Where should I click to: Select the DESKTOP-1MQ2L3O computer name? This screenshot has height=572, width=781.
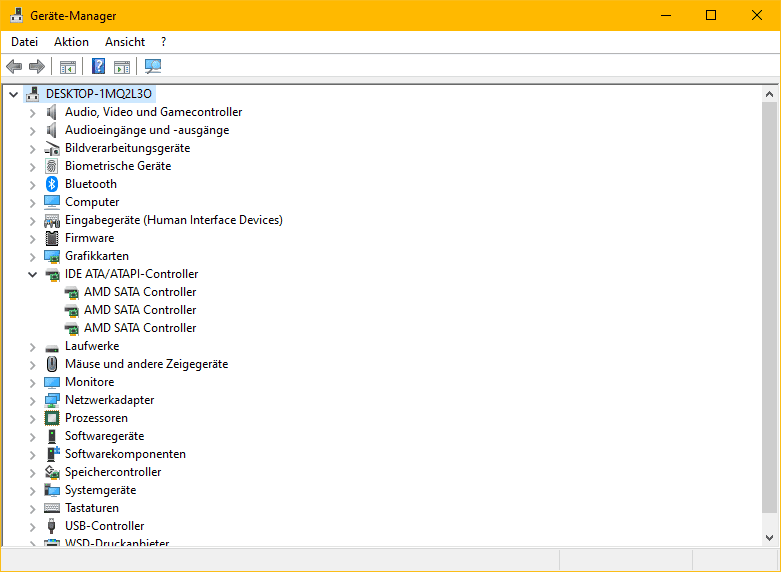click(x=99, y=94)
